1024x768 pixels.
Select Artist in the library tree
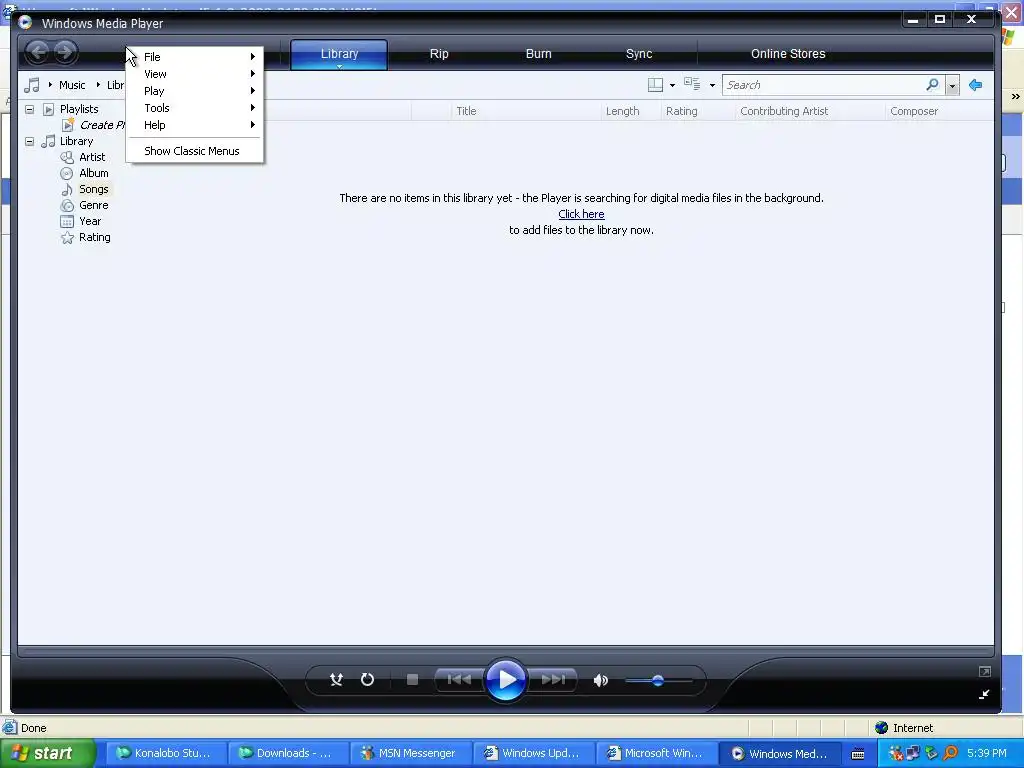92,157
